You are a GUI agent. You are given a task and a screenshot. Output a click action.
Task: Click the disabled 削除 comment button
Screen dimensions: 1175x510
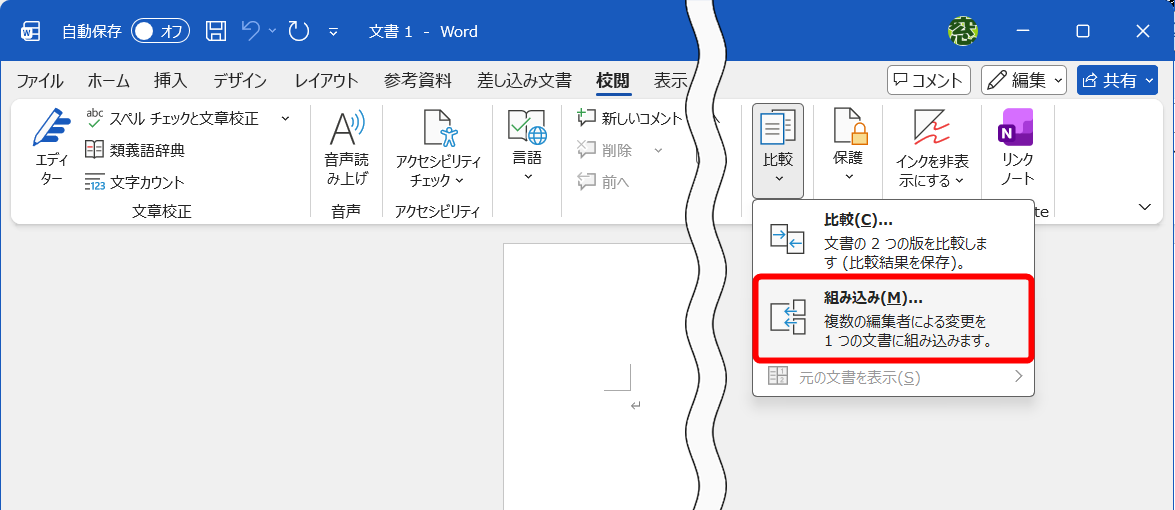[605, 150]
